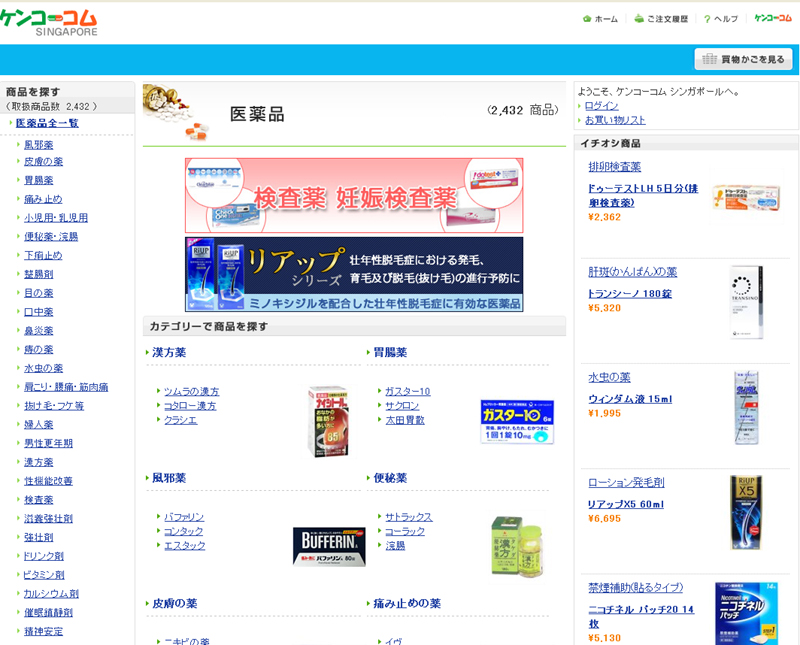The image size is (800, 645).
Task: Open 医薬品全一覧 in the sidebar
Action: 47,123
